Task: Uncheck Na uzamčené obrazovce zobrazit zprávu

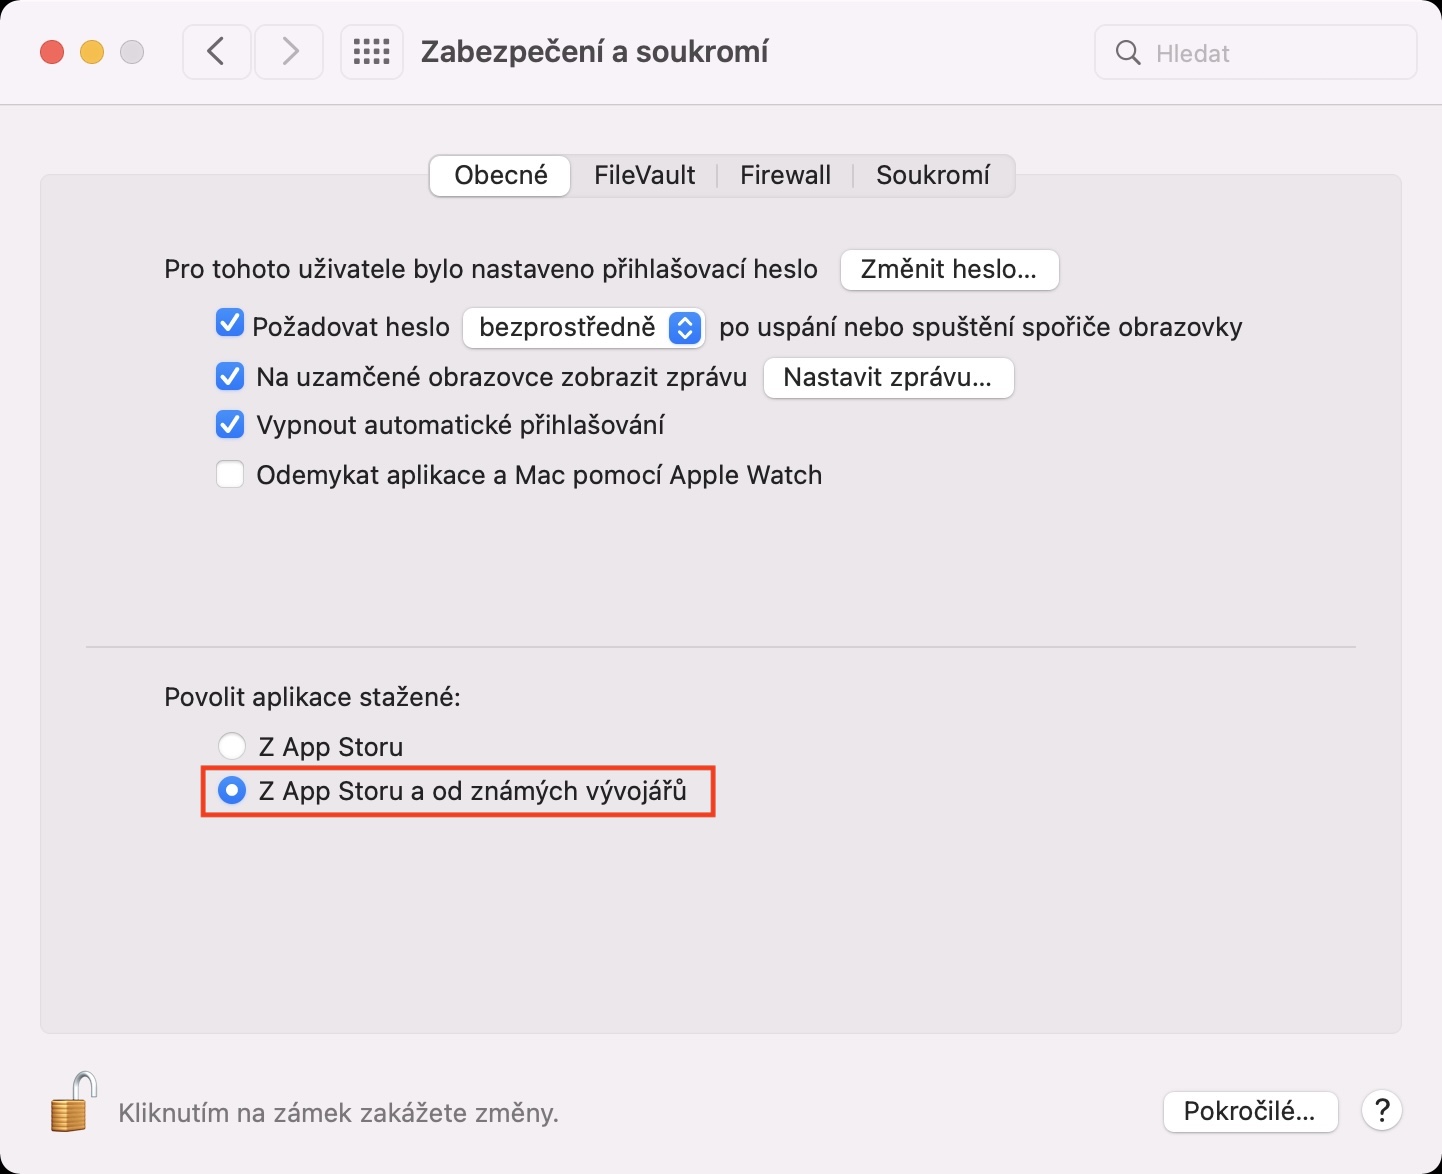Action: point(230,377)
